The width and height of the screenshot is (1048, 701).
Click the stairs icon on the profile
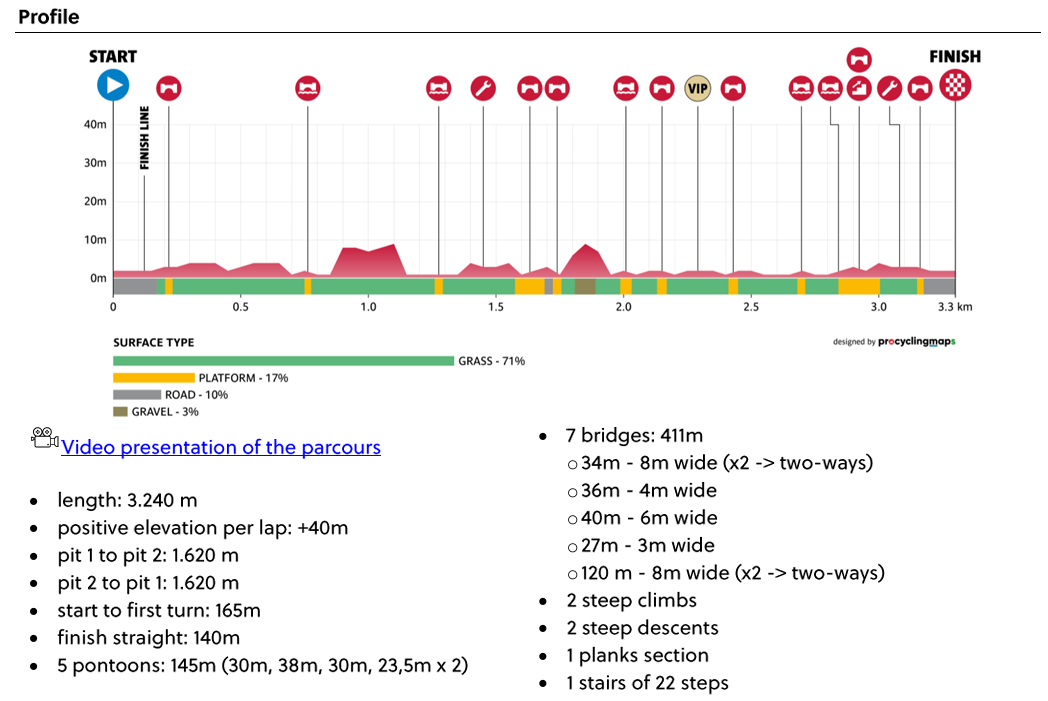858,89
